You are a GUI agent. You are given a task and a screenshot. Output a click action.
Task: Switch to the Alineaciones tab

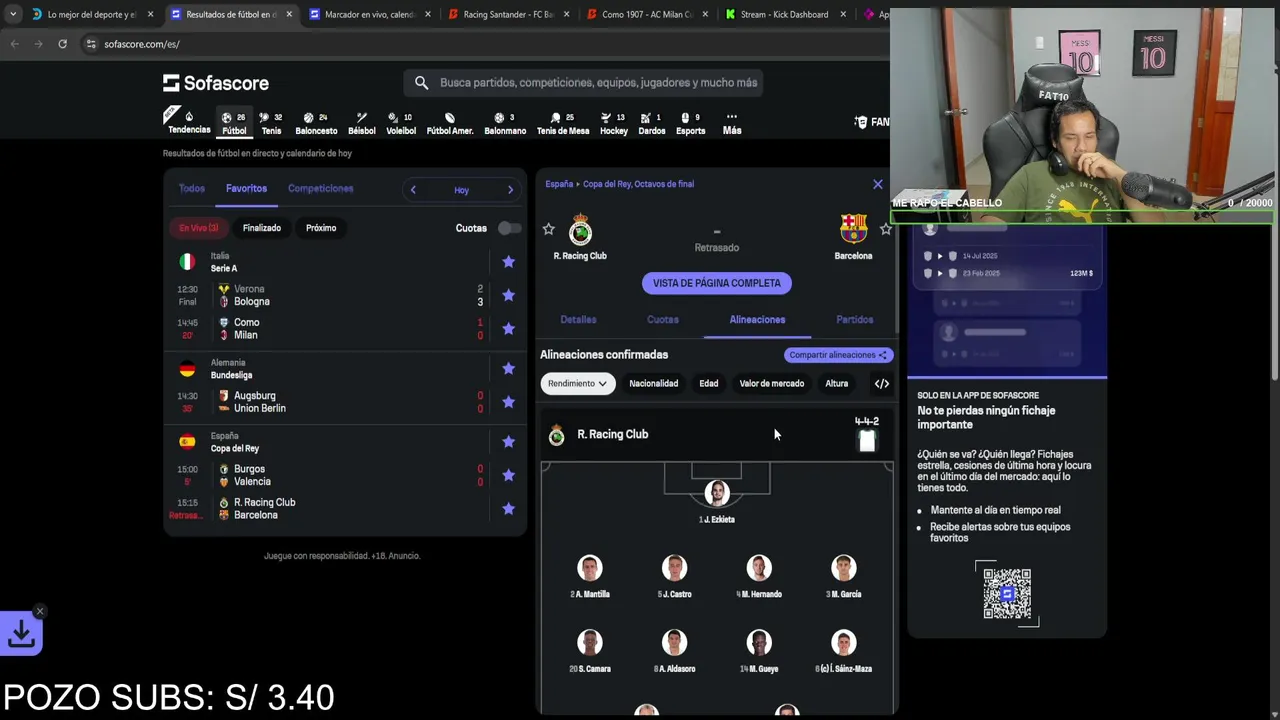(757, 320)
